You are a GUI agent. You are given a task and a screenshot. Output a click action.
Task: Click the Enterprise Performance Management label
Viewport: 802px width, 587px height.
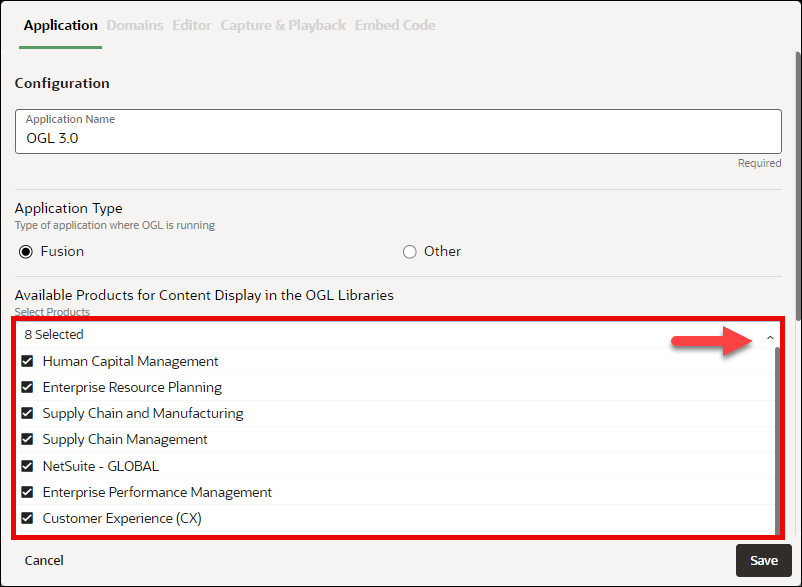(157, 492)
